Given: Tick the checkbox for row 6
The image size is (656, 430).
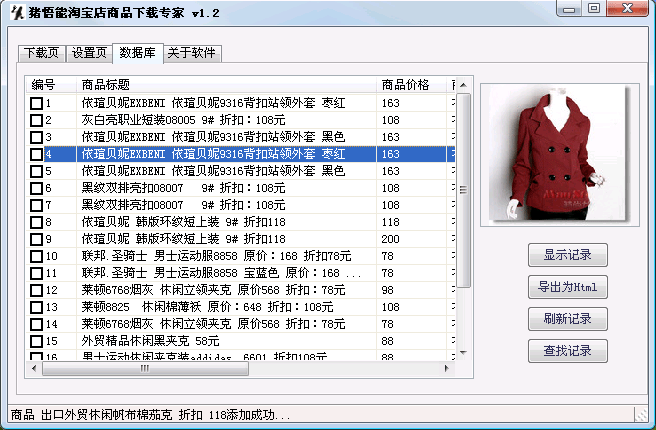Looking at the screenshot, I should (x=36, y=188).
